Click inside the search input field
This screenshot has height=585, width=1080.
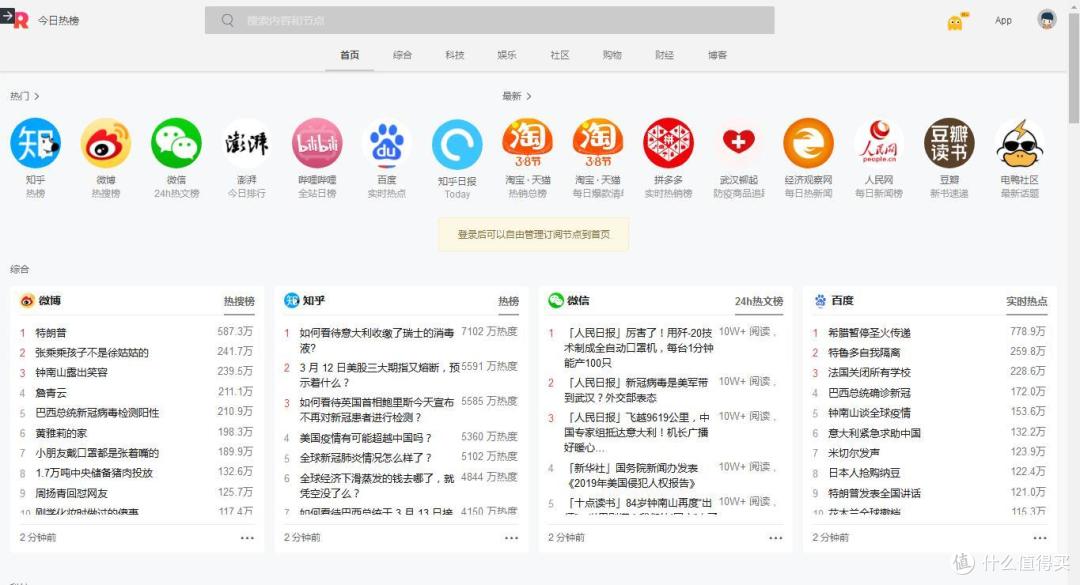tap(489, 21)
